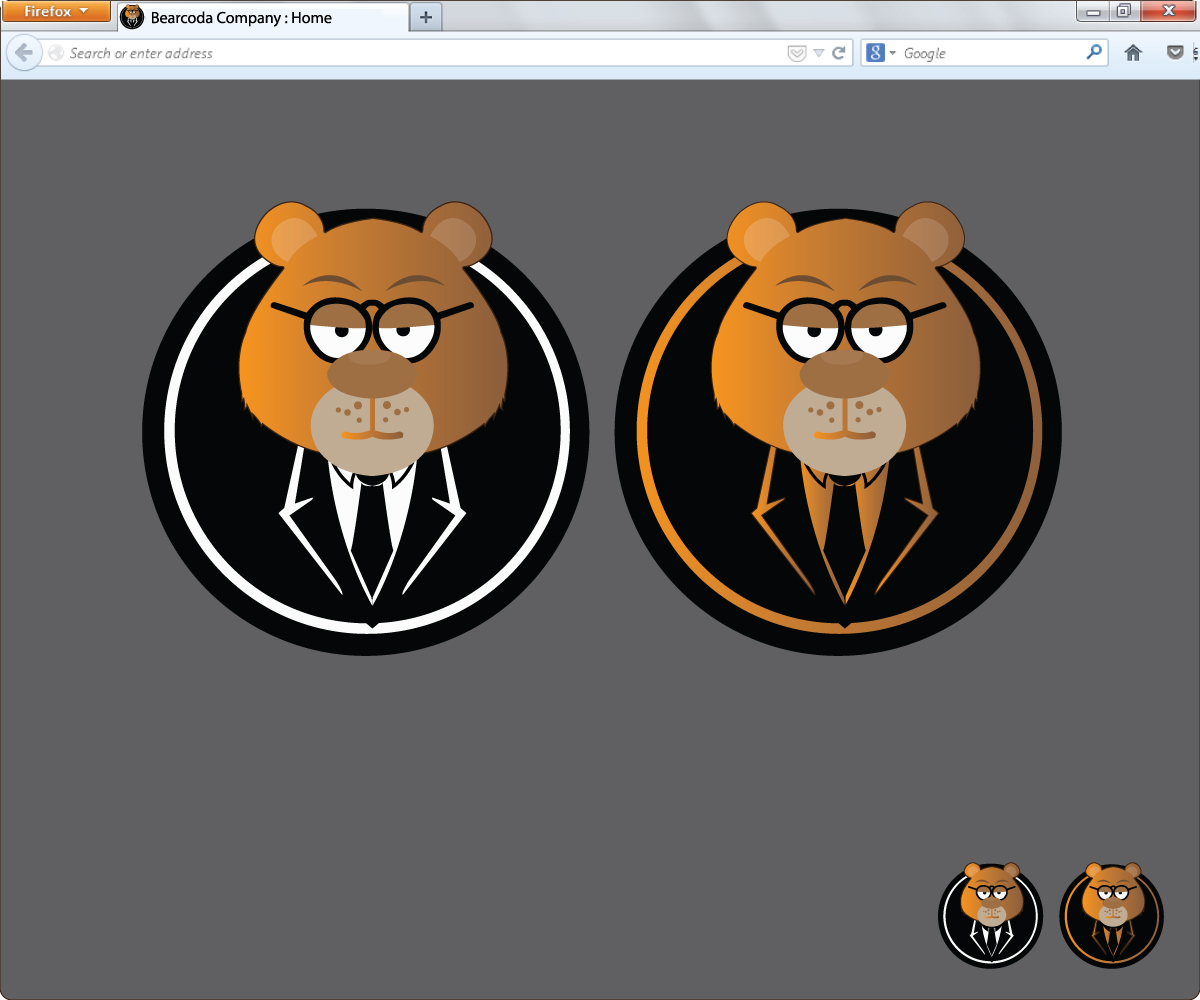Screen dimensions: 1200x1000
Task: Click the bookmark pocket icon beside the address bar
Action: (795, 53)
